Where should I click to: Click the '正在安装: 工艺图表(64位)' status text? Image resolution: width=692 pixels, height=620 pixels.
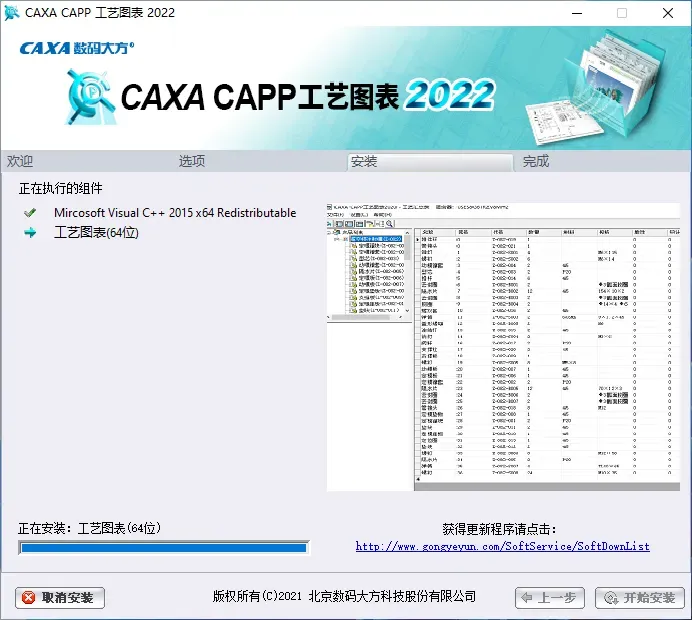point(90,528)
